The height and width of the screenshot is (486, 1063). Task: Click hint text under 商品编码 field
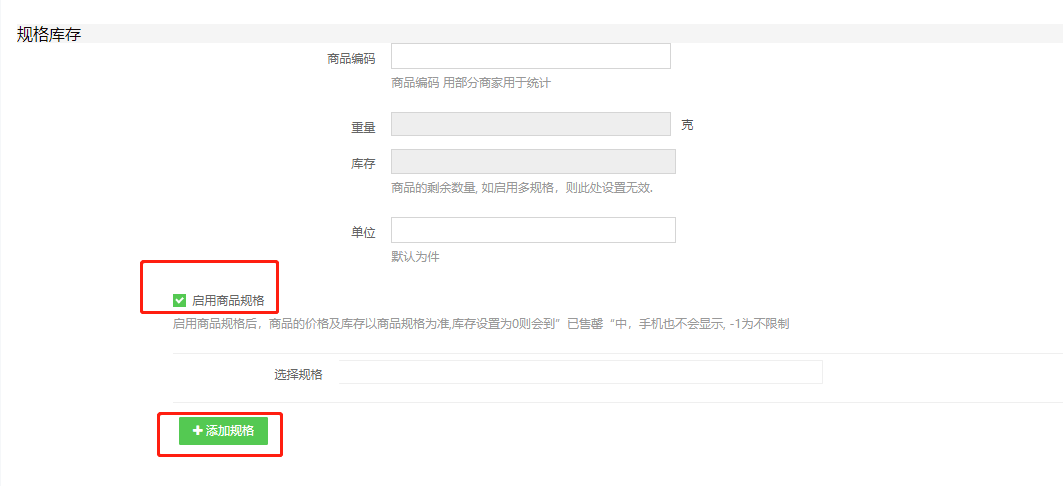coord(471,83)
